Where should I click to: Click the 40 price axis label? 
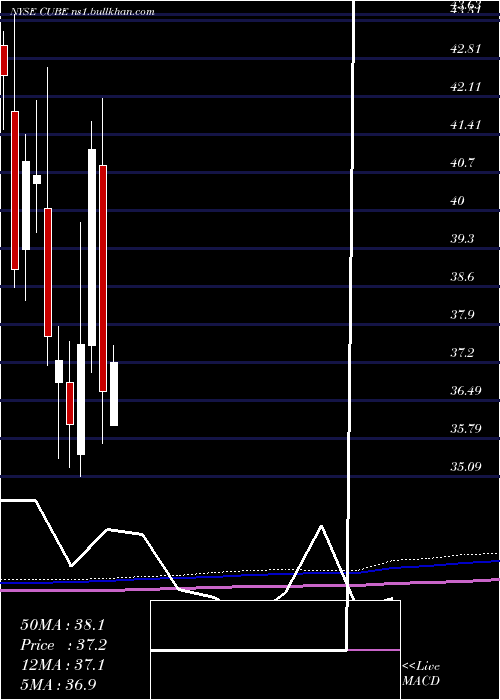(458, 200)
